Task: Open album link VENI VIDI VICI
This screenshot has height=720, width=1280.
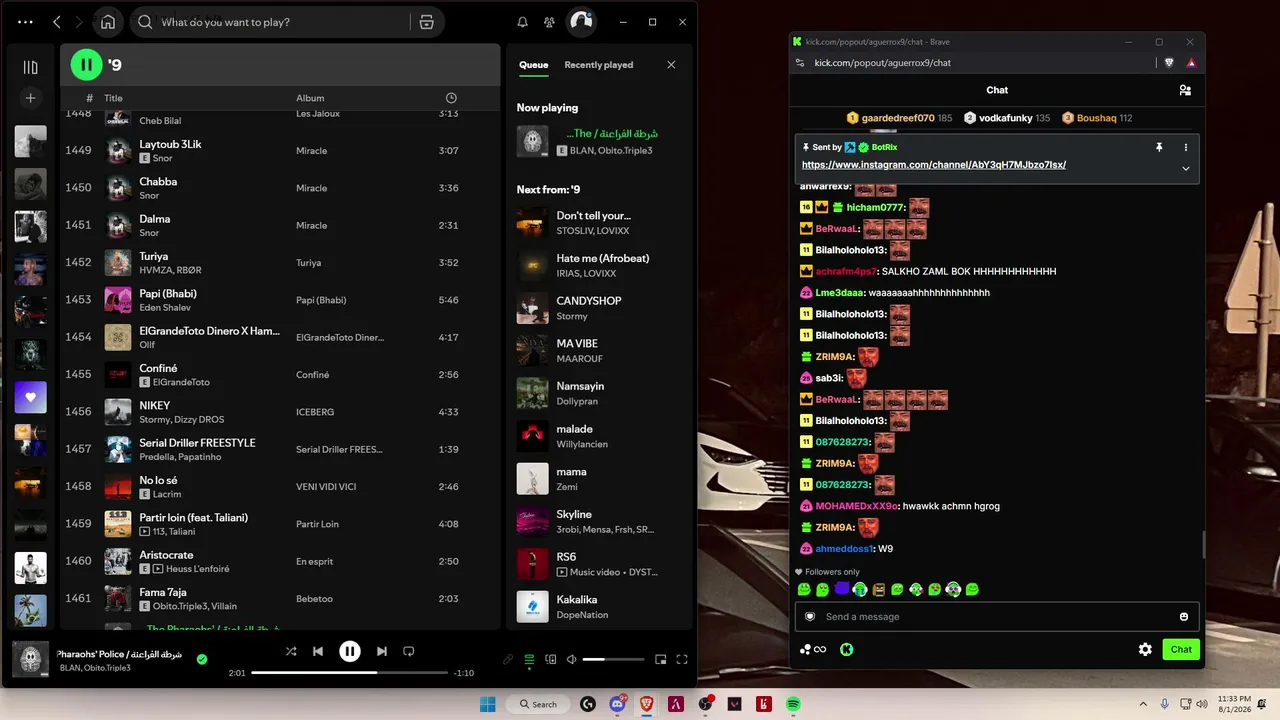Action: click(326, 487)
